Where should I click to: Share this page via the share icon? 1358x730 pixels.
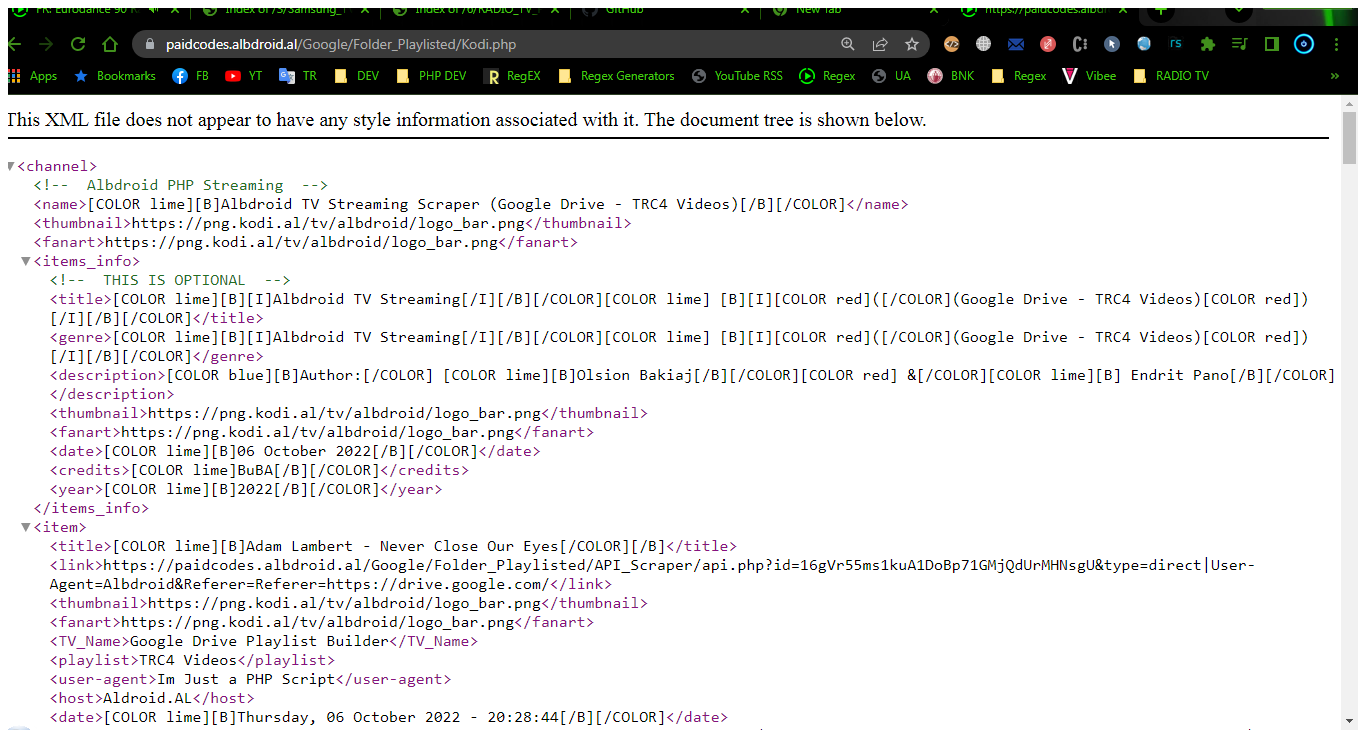pyautogui.click(x=880, y=44)
